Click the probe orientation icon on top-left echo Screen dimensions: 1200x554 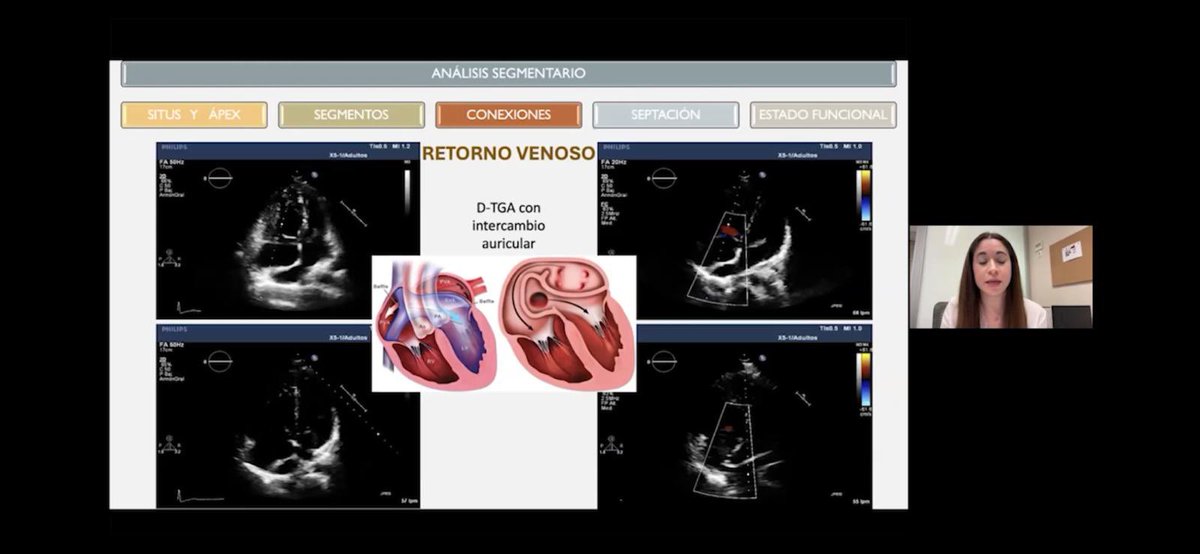click(218, 178)
